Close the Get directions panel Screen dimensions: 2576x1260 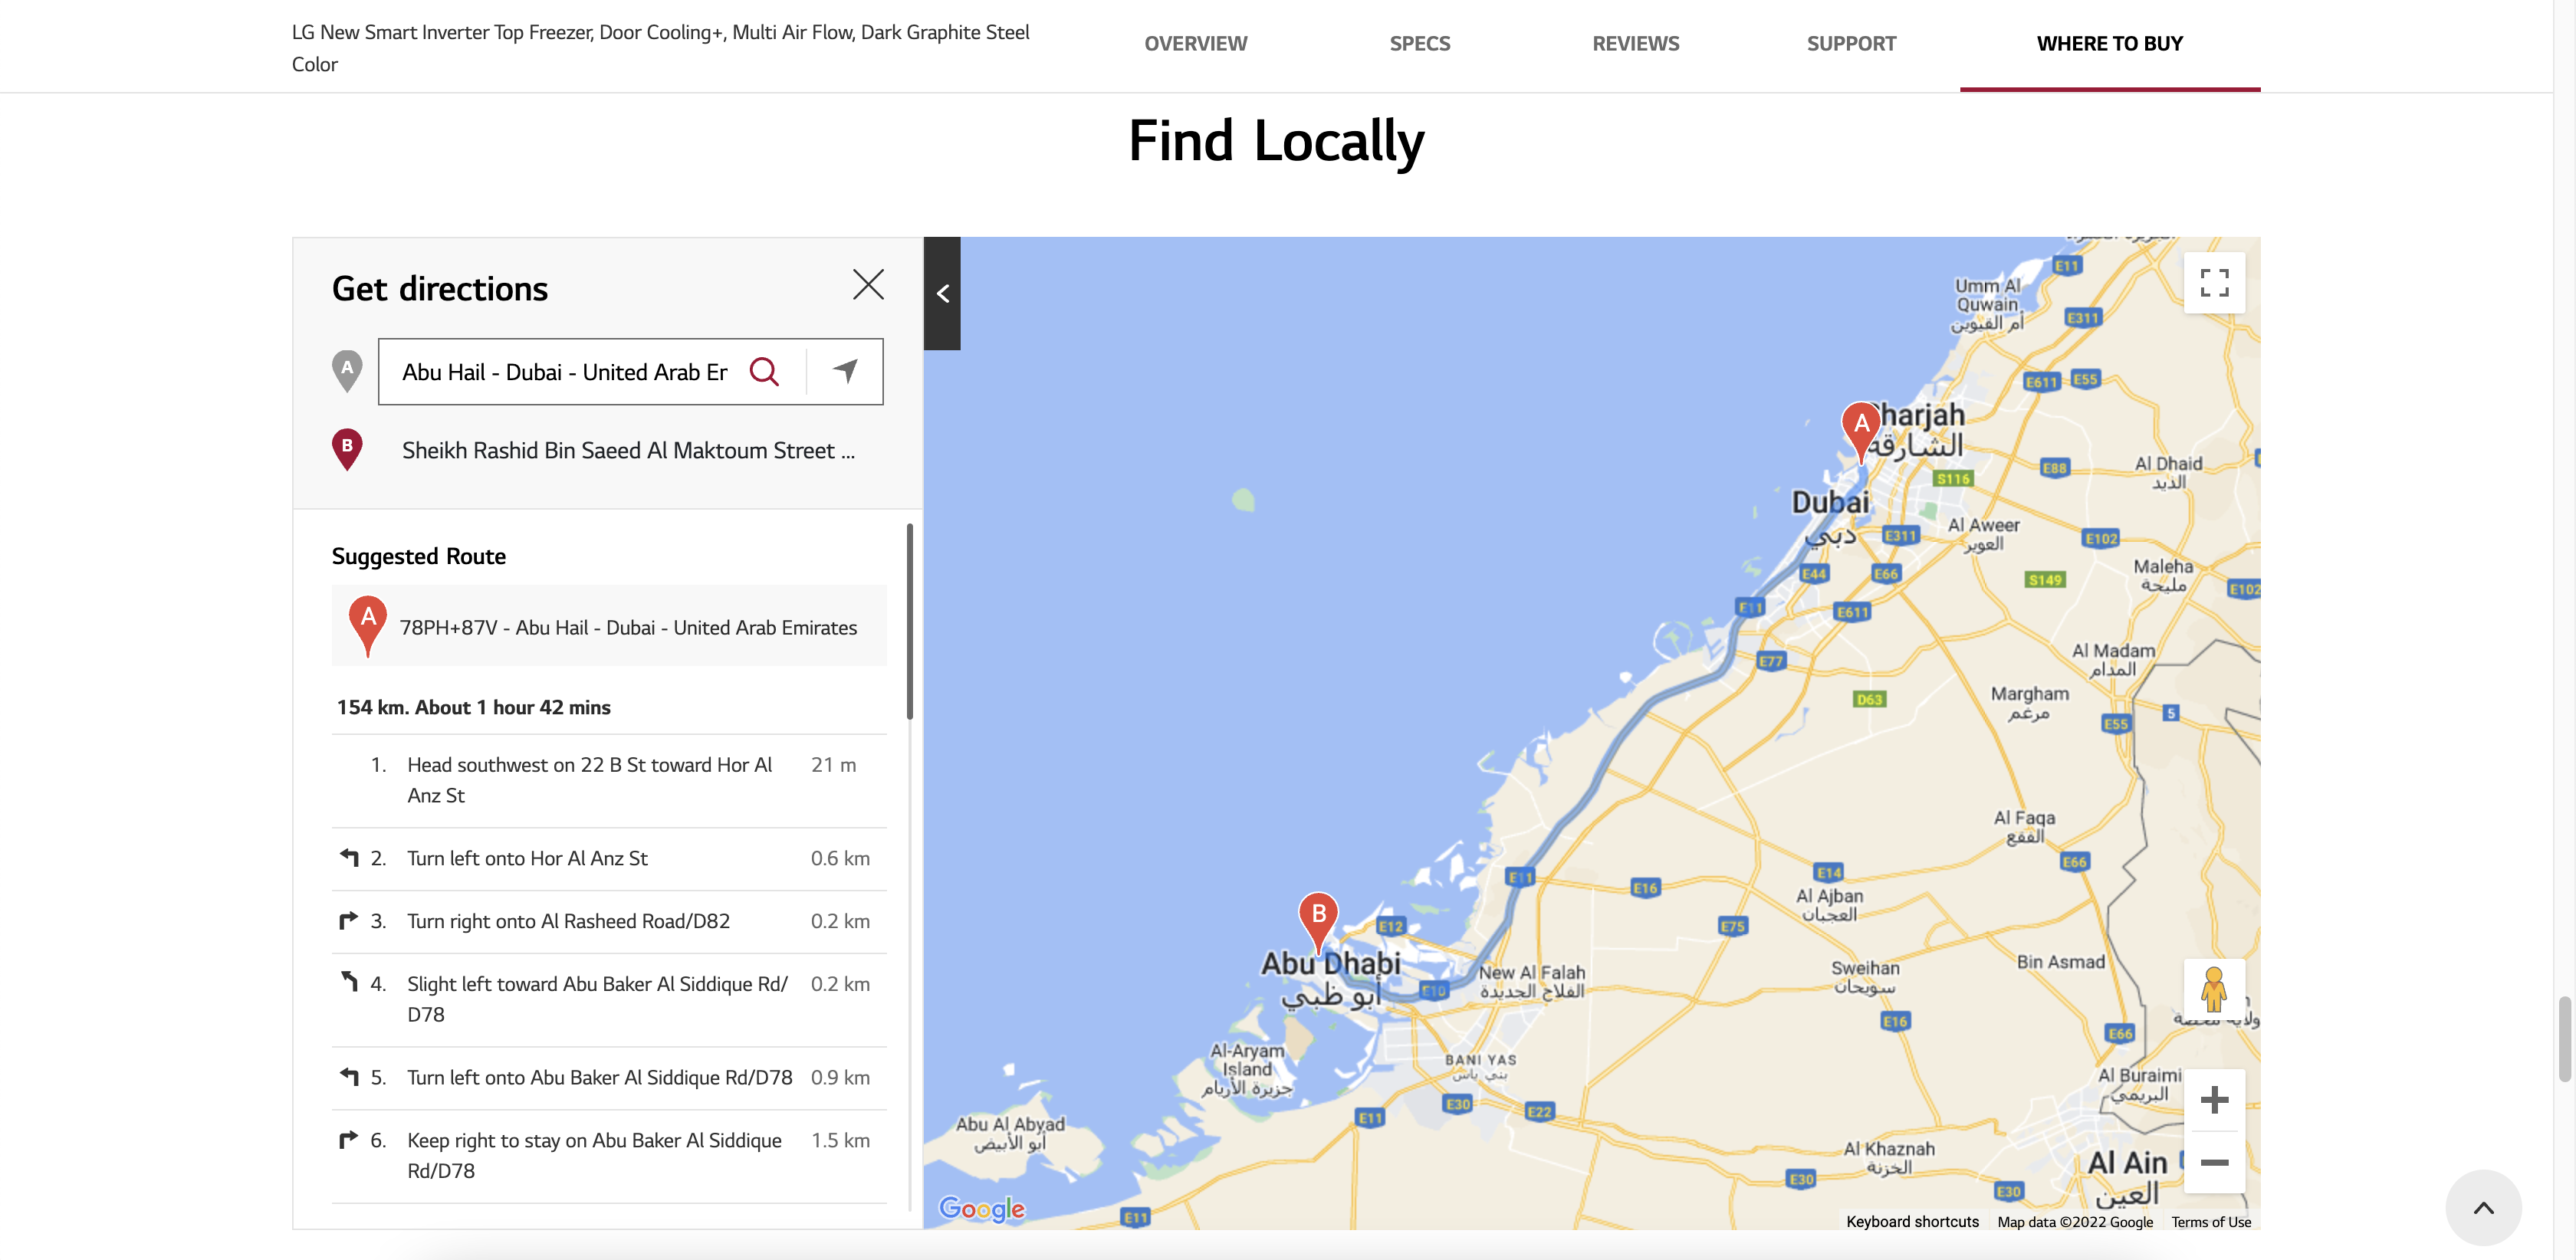click(868, 285)
